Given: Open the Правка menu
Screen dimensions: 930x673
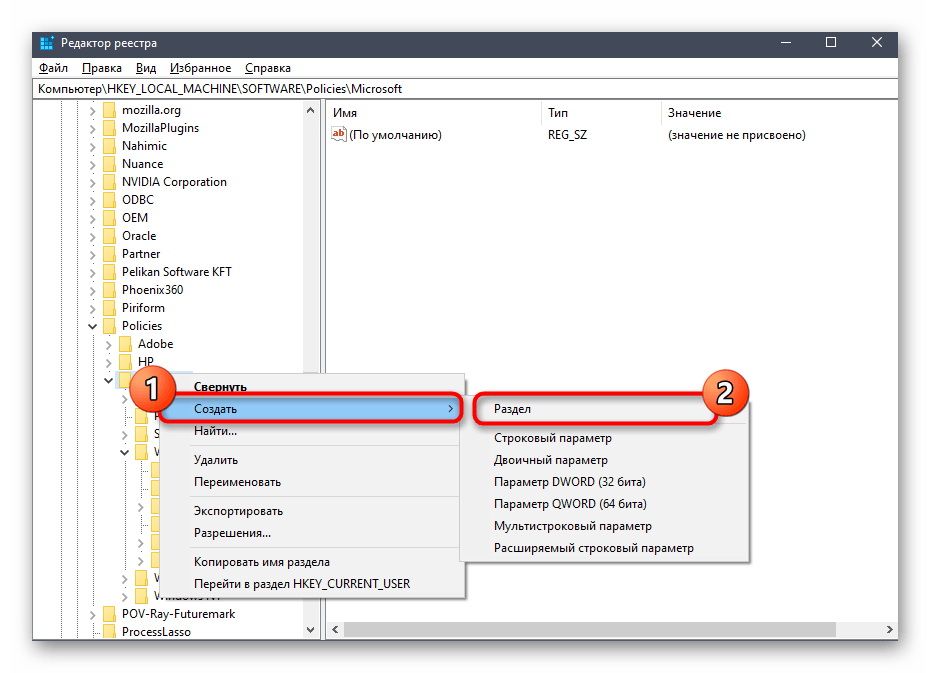Looking at the screenshot, I should click(101, 68).
